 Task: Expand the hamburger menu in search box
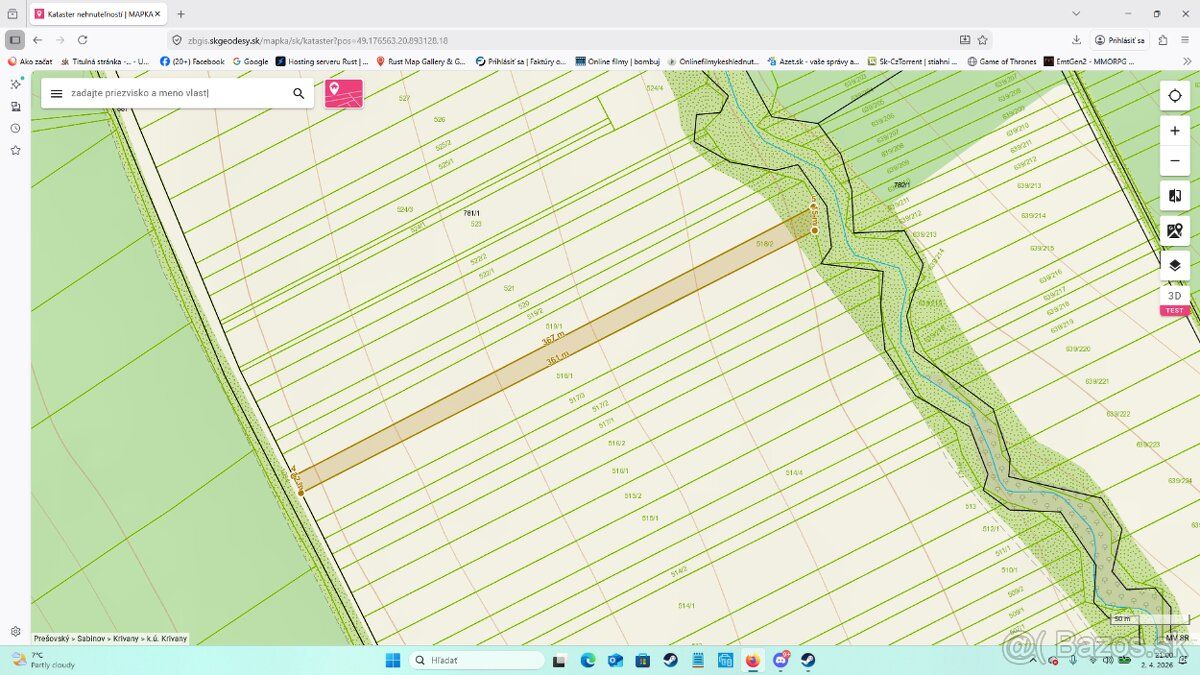[56, 93]
